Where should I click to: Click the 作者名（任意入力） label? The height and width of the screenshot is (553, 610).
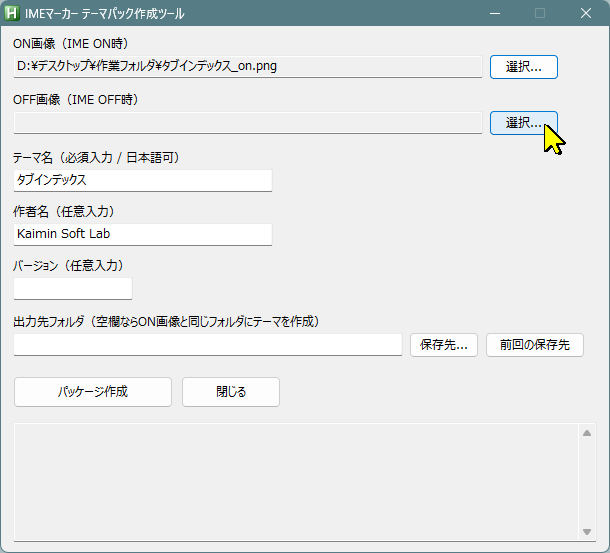64,212
